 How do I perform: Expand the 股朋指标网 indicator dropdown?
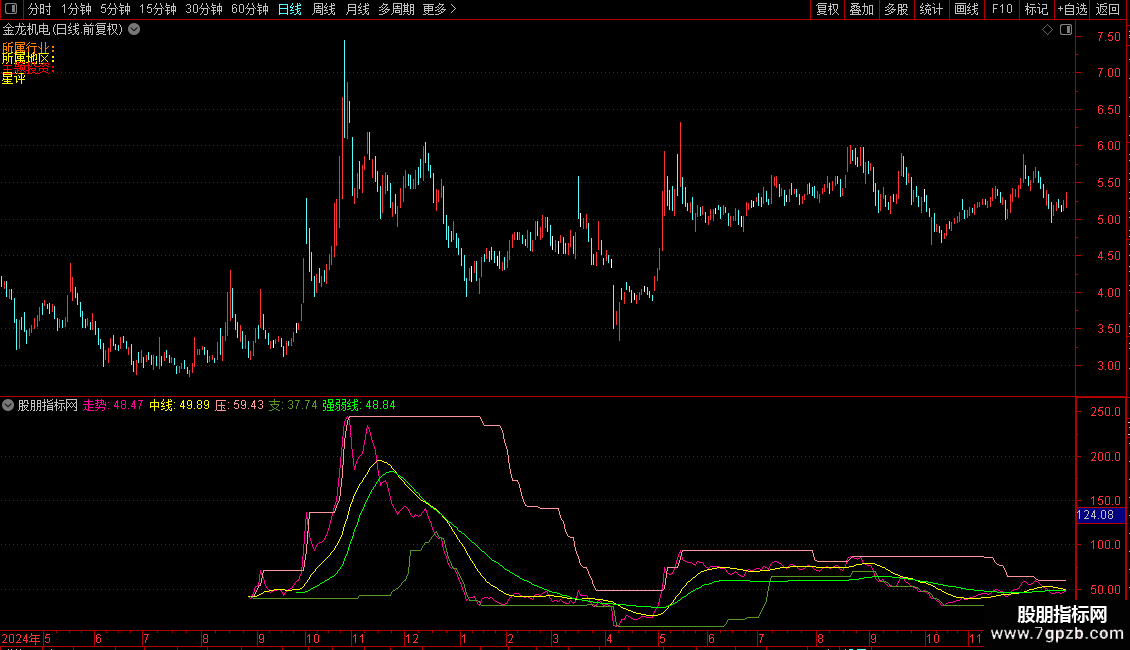pos(9,405)
